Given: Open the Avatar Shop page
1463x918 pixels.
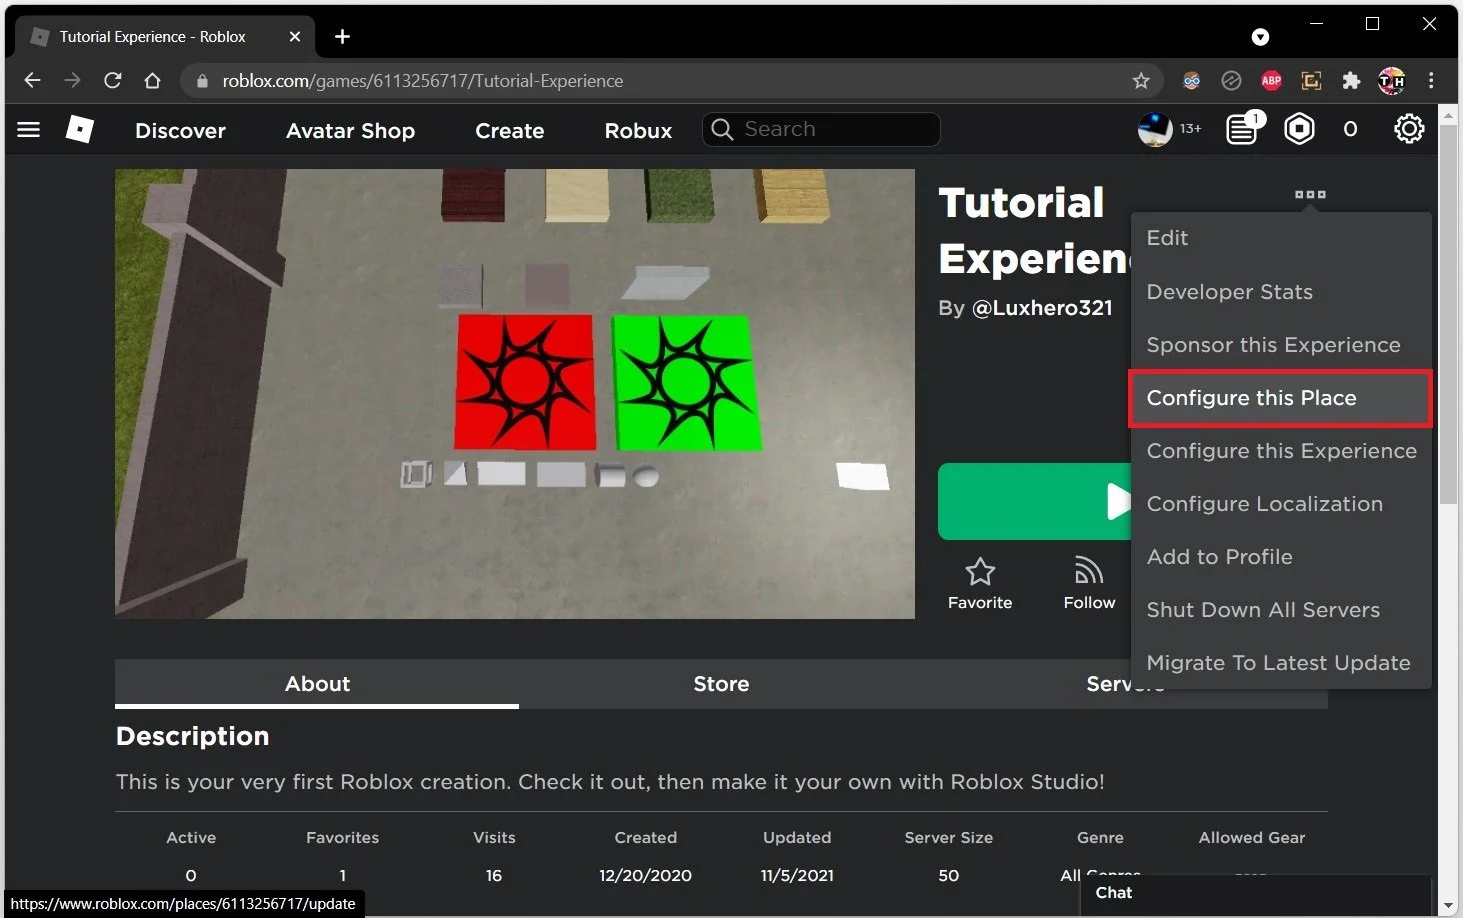Looking at the screenshot, I should pos(350,131).
